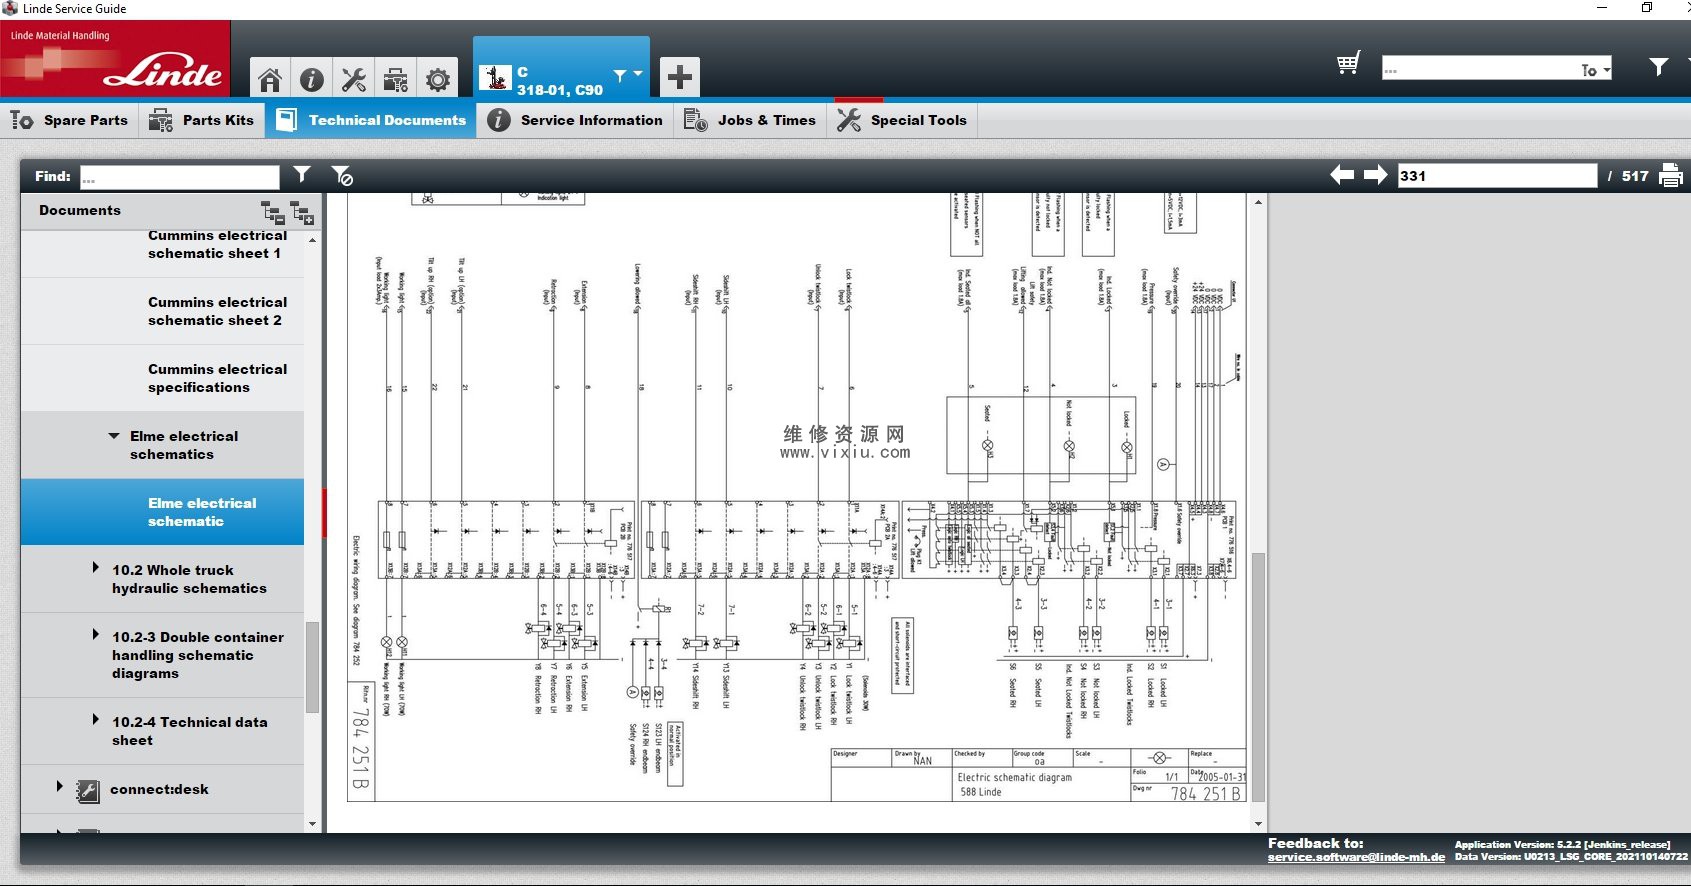The width and height of the screenshot is (1691, 886).
Task: Open the shopping cart
Action: tap(1348, 65)
